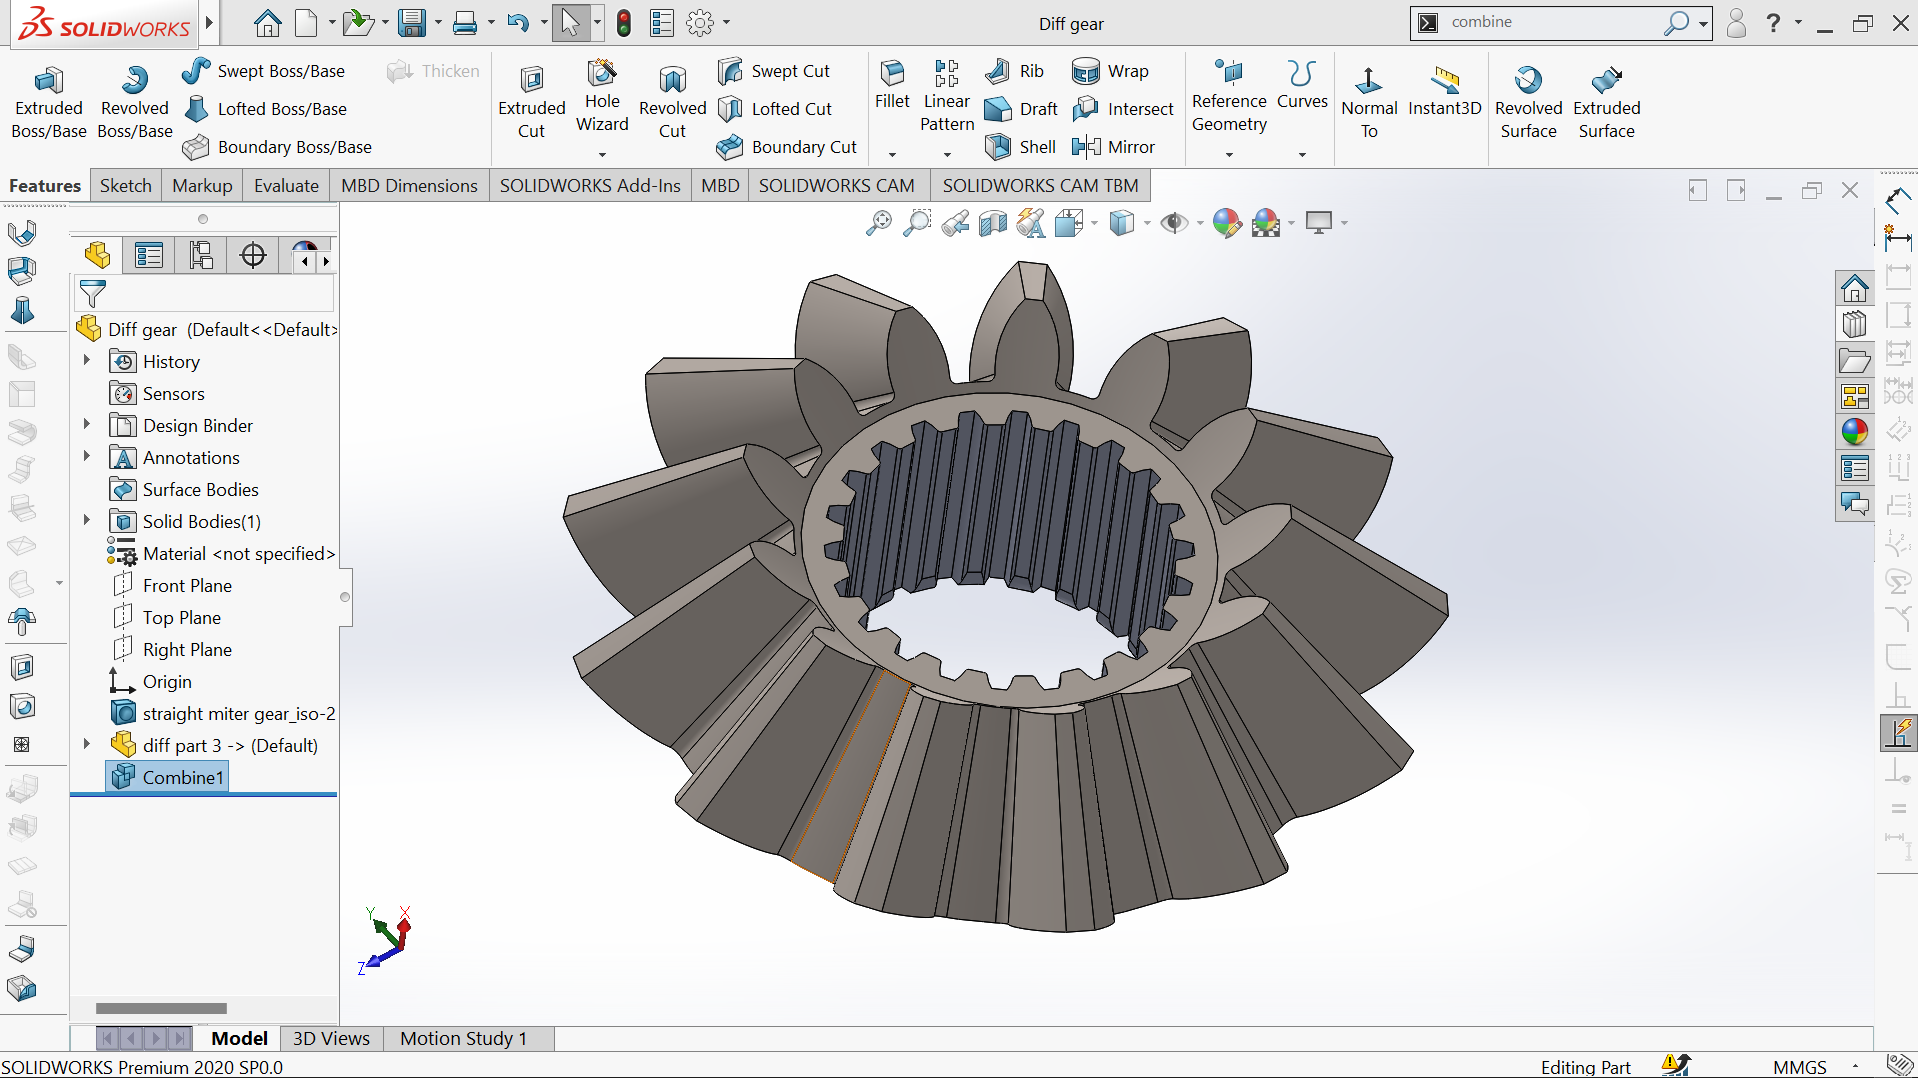Switch to Motion Study 1 tab
The height and width of the screenshot is (1078, 1918).
point(463,1038)
